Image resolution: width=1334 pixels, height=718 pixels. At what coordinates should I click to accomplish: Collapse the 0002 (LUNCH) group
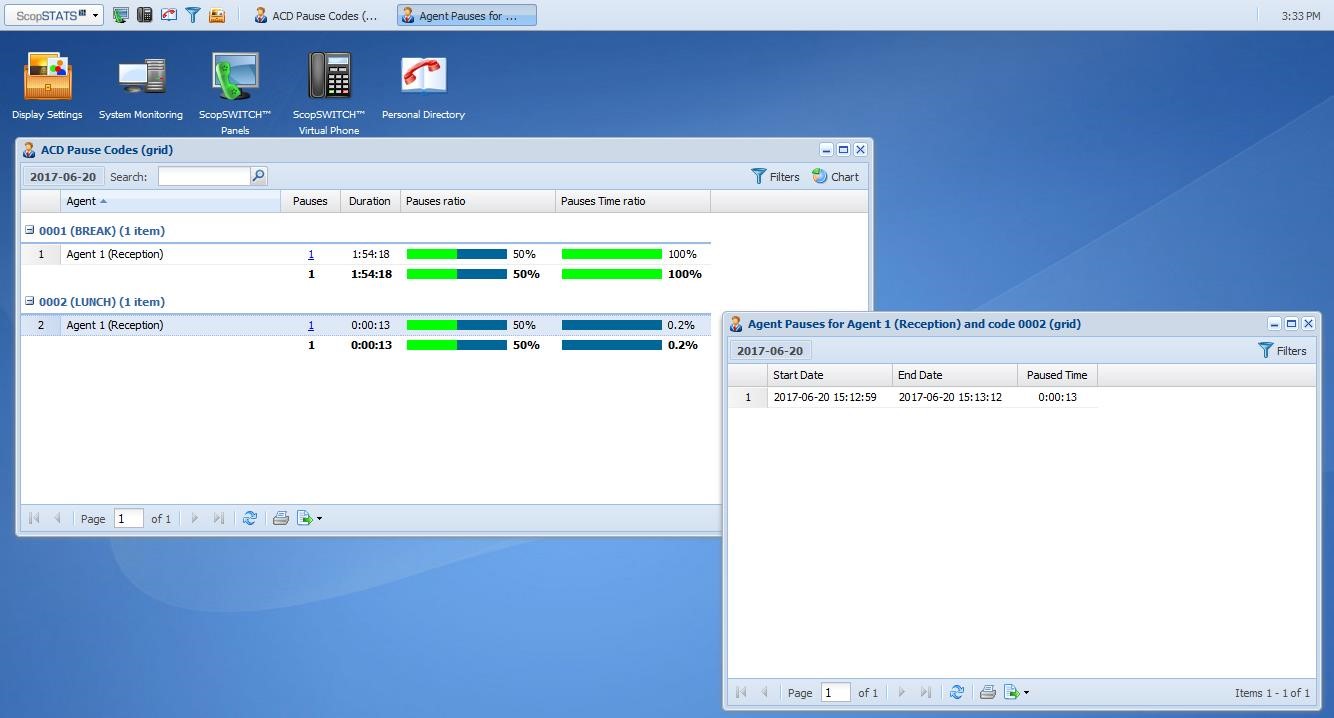click(30, 301)
